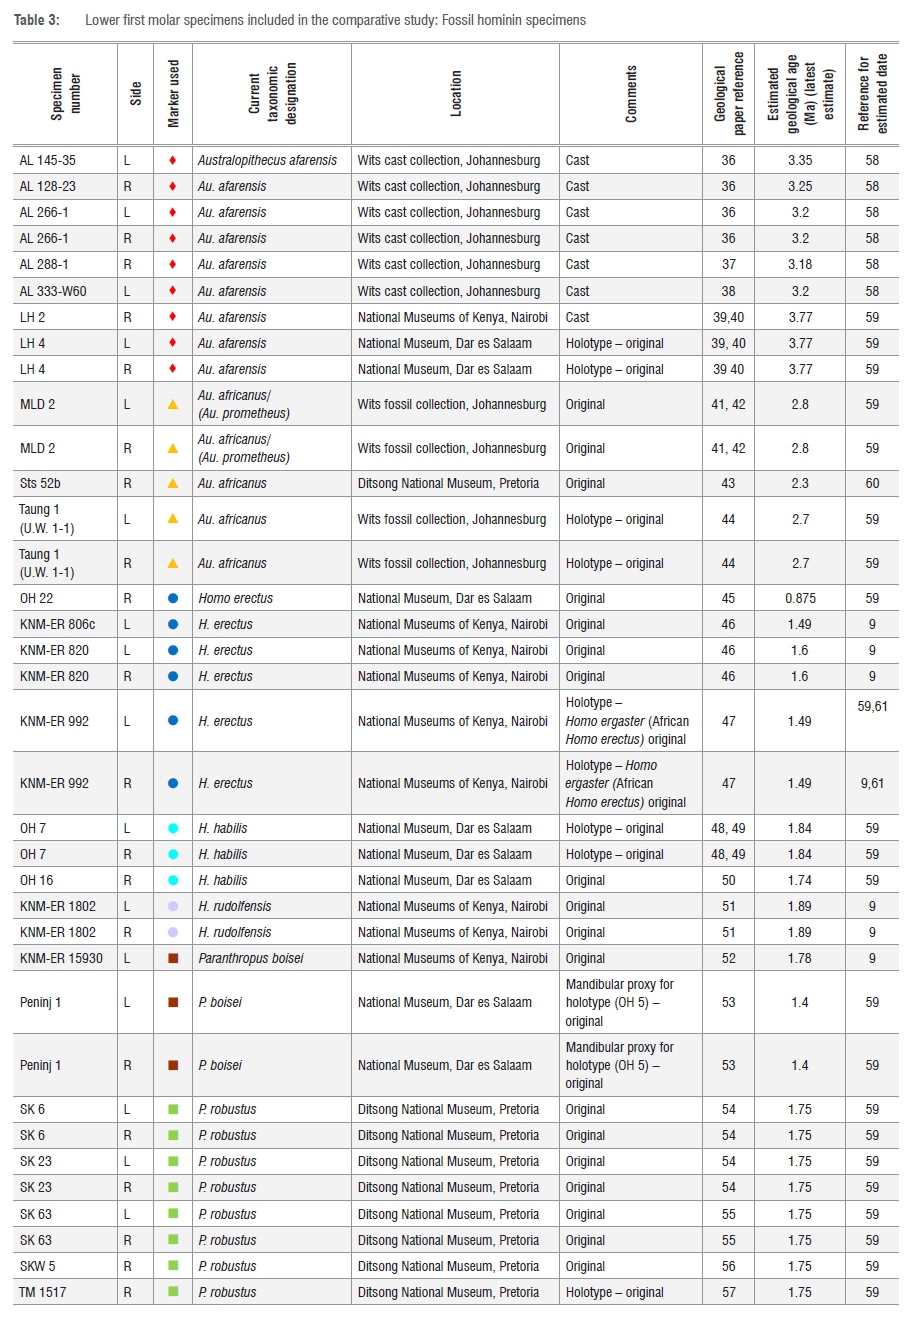The height and width of the screenshot is (1318, 909).
Task: Click the 'Specimen number' column header
Action: tap(66, 94)
